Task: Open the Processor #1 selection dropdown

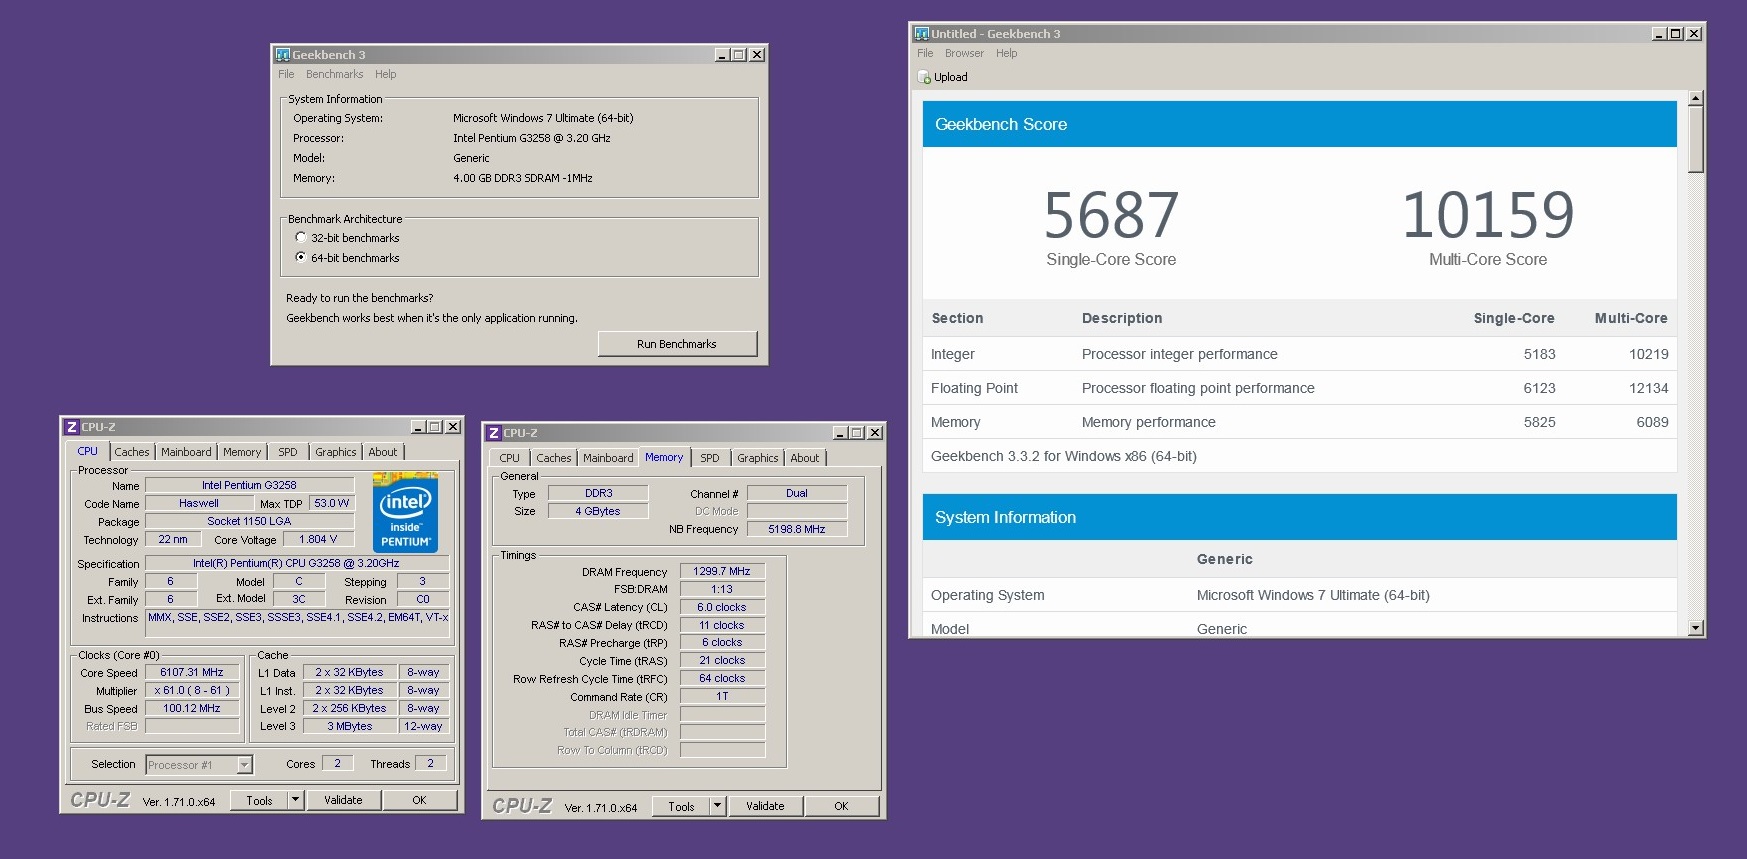Action: [x=245, y=765]
